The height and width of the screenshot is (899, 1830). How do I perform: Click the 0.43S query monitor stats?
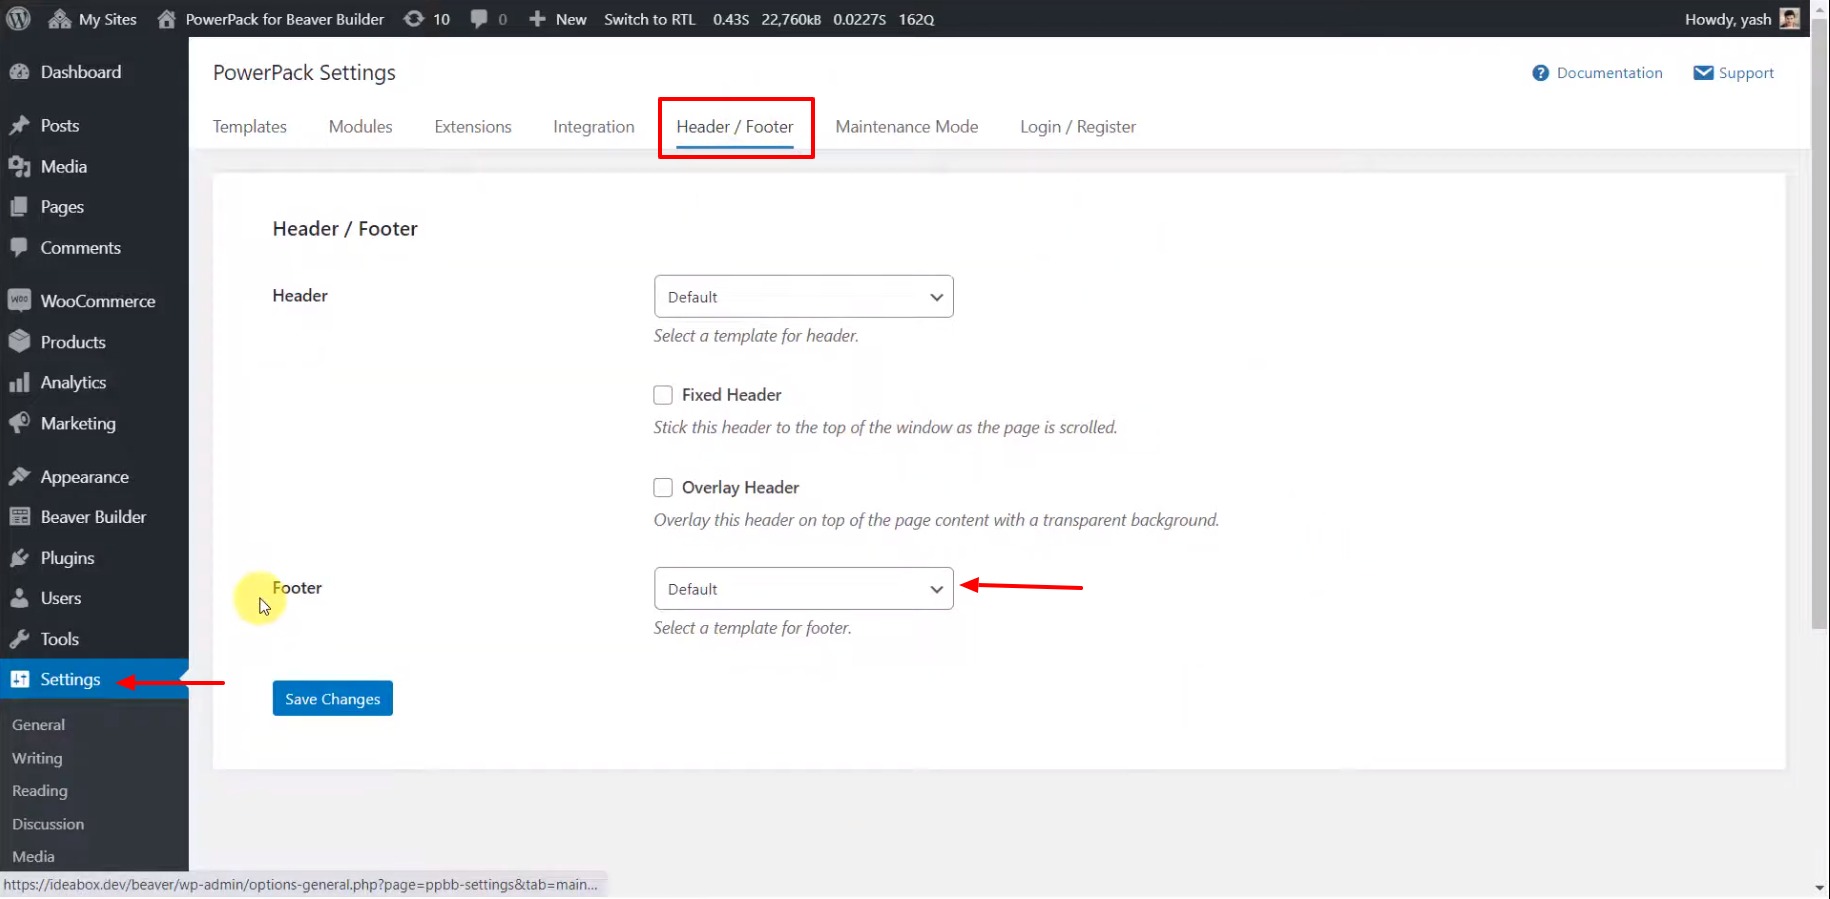click(x=731, y=19)
